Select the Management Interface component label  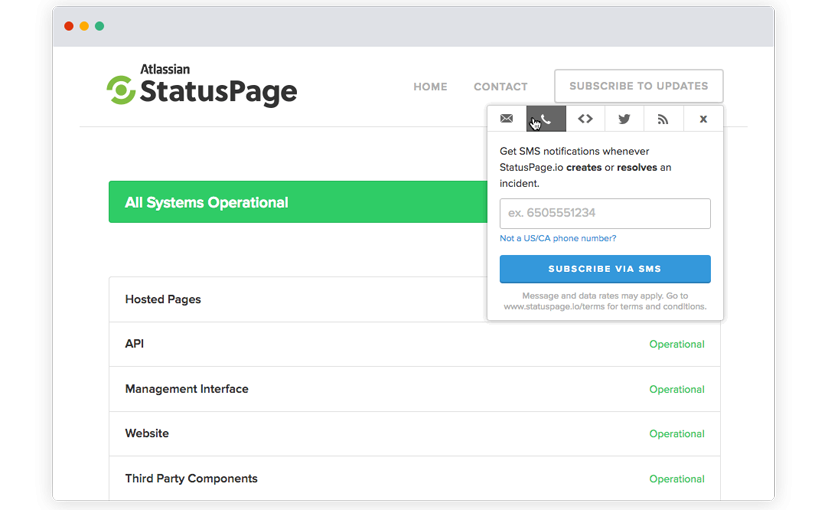186,389
